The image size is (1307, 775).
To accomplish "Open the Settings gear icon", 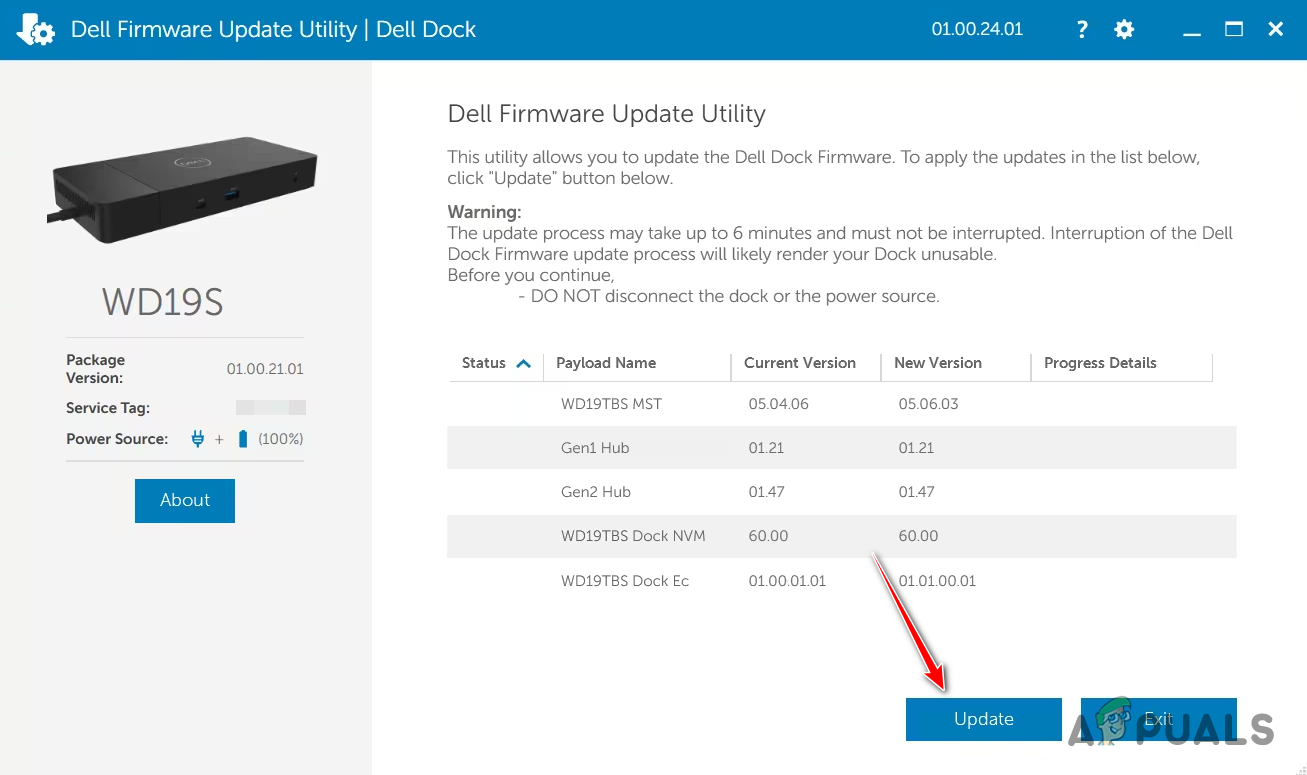I will pyautogui.click(x=1124, y=29).
